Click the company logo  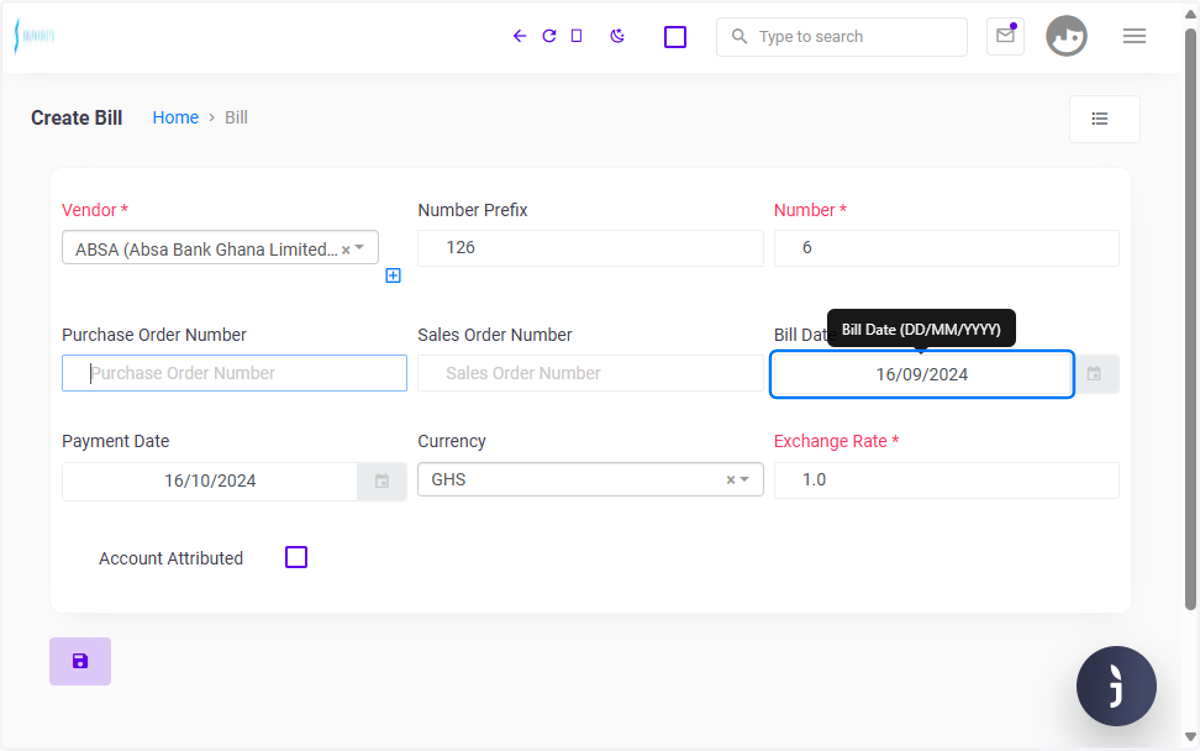point(34,36)
